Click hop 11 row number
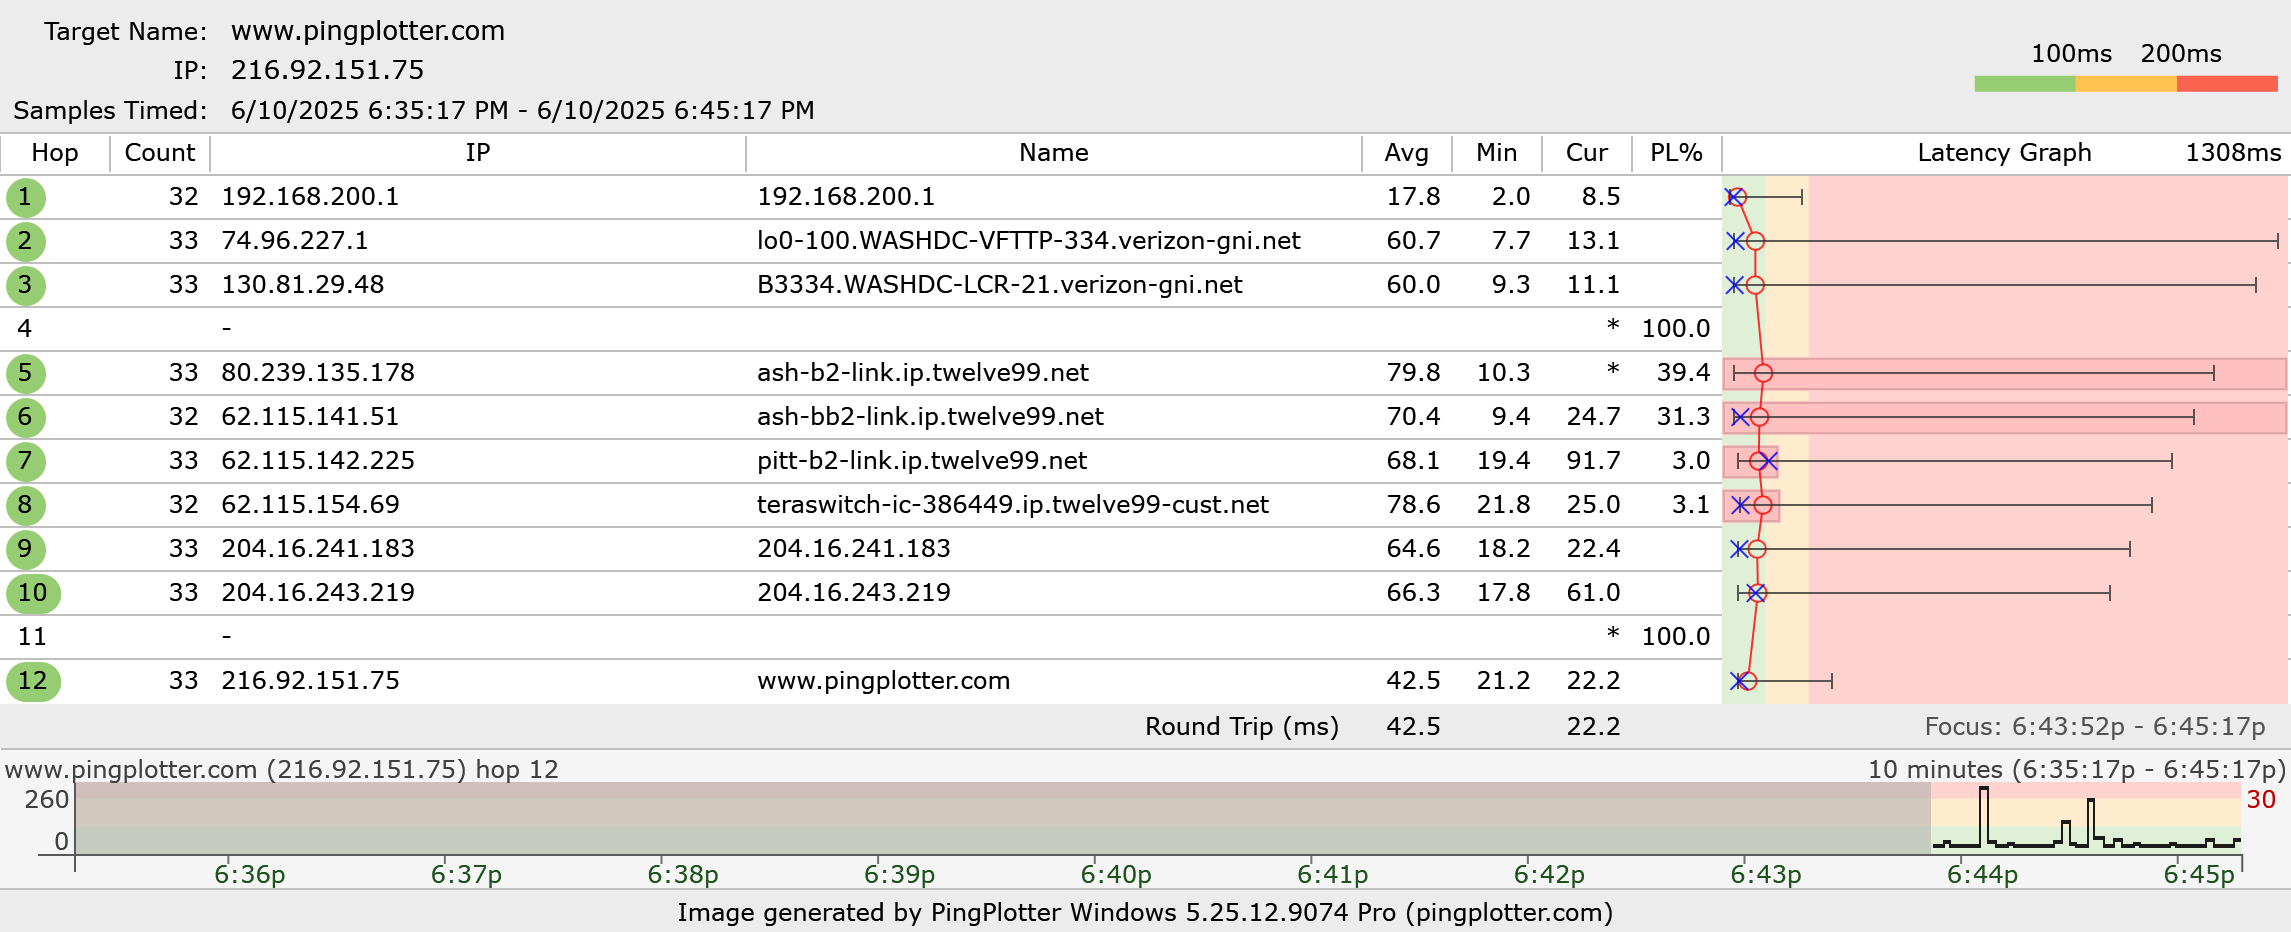2291x932 pixels. pos(32,637)
